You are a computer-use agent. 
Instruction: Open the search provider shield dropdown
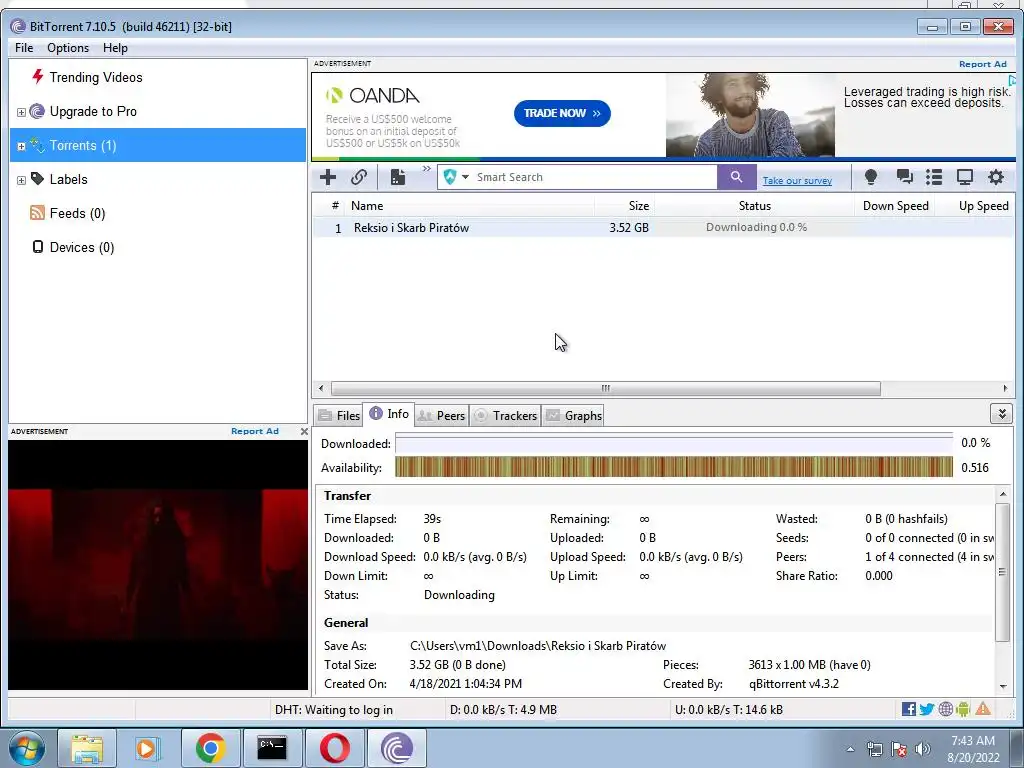(456, 177)
